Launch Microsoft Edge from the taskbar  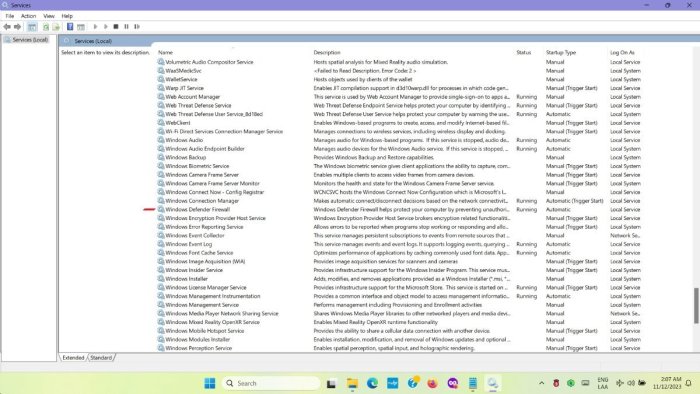pos(372,383)
